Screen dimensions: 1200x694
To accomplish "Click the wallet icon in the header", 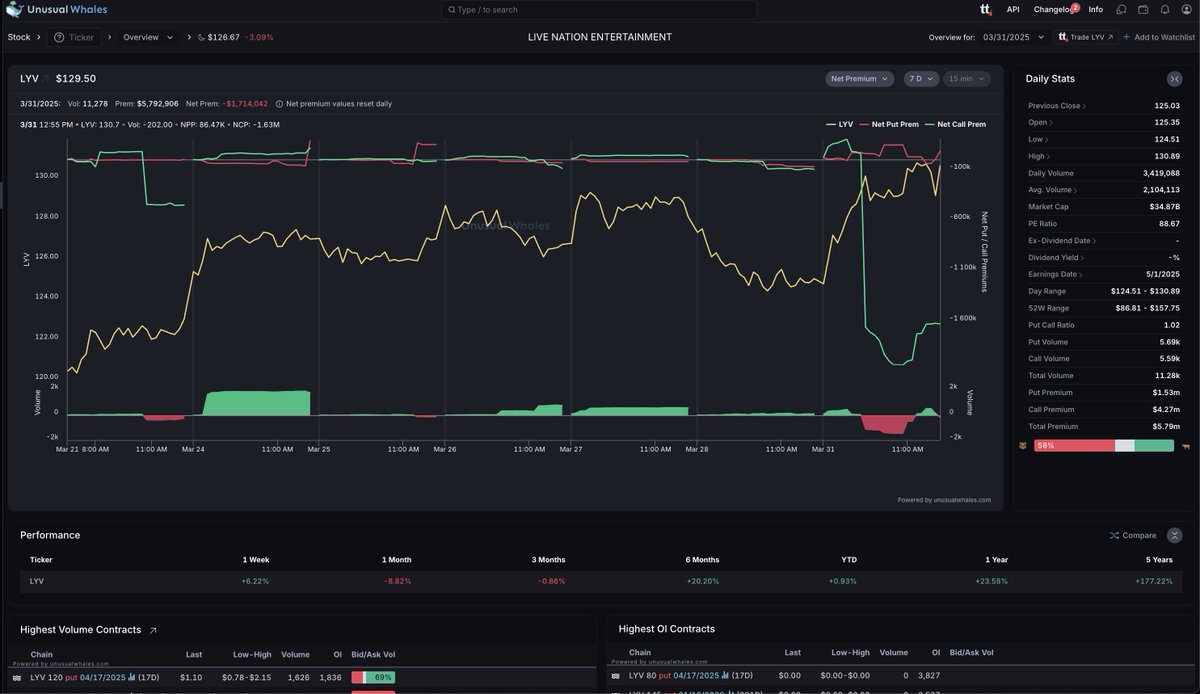I will pos(1143,10).
